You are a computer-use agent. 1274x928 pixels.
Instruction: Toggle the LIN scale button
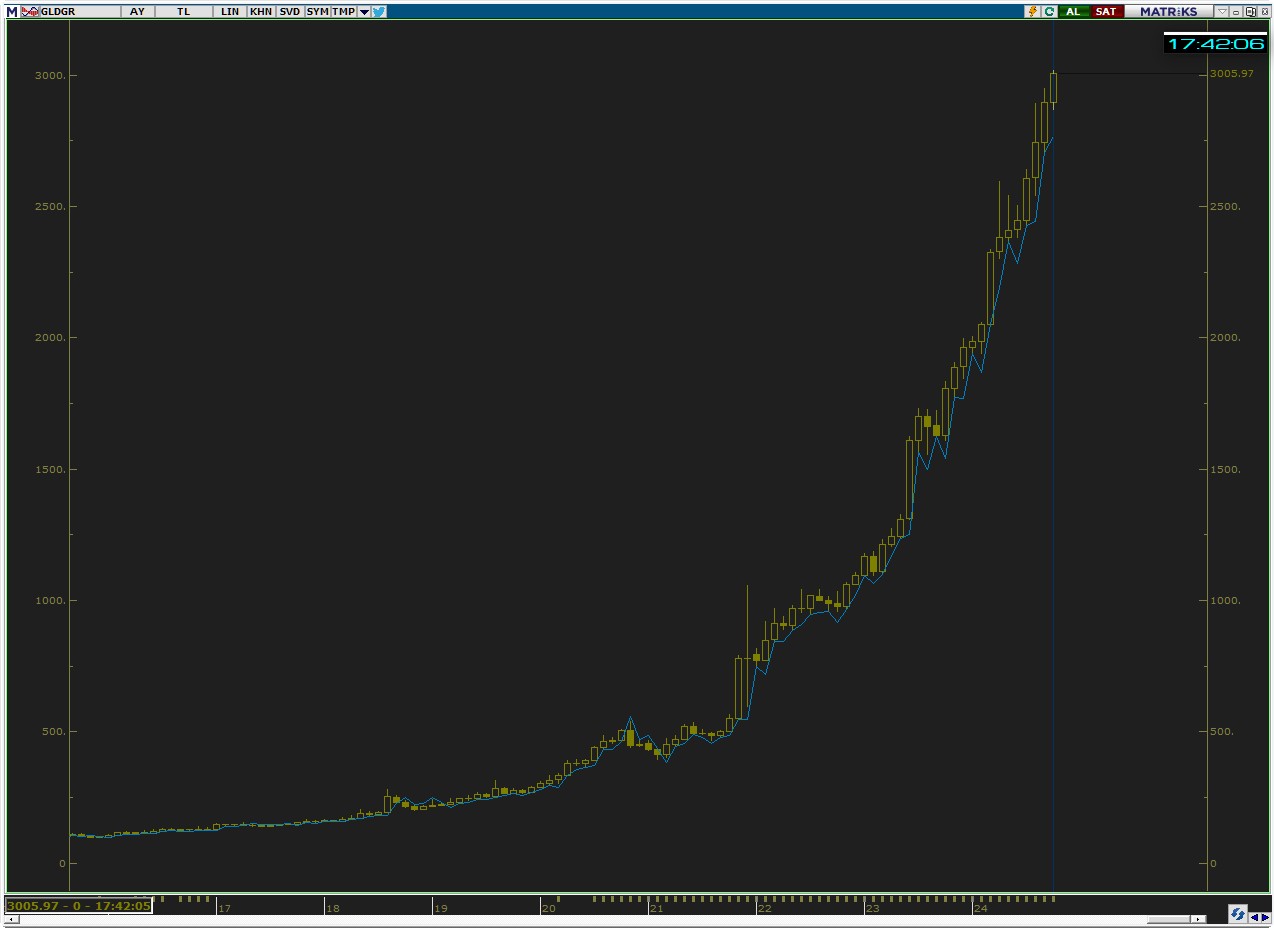coord(230,11)
